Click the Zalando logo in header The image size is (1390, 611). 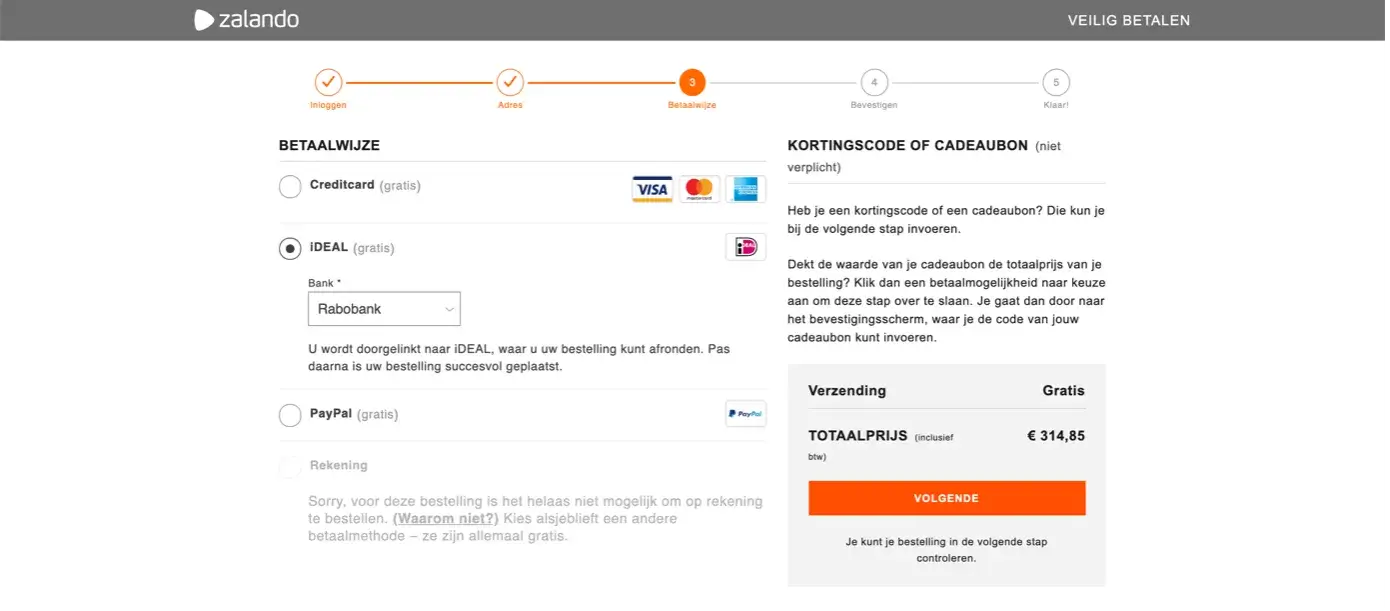point(246,20)
